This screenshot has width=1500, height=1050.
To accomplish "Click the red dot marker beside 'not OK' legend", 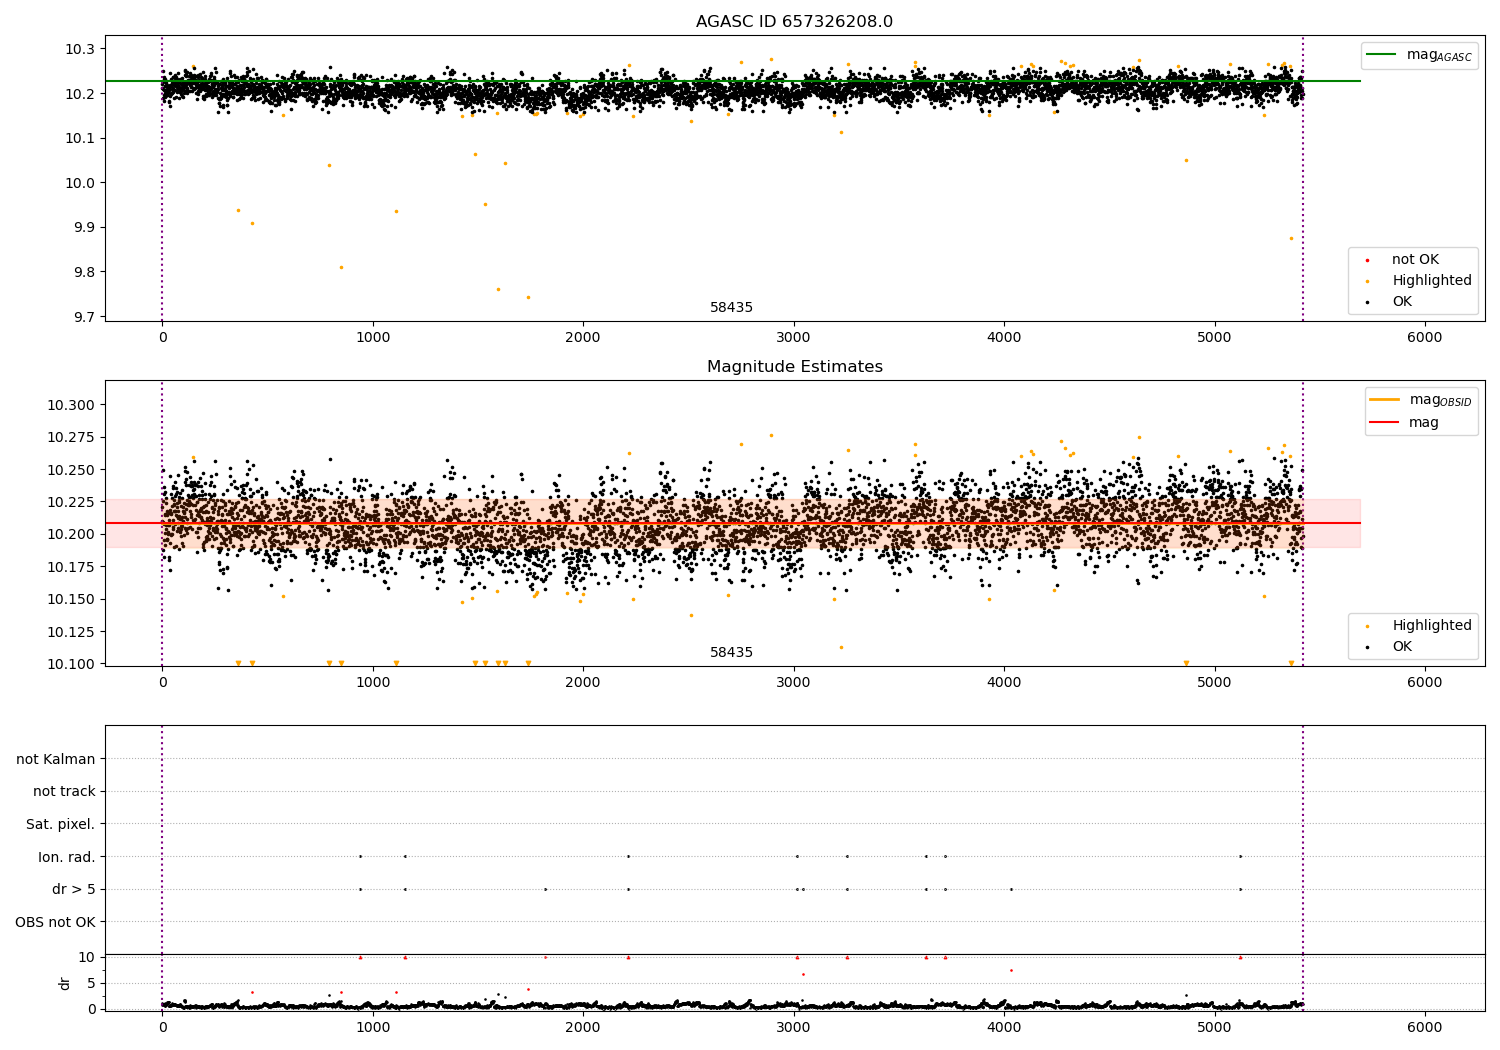I will coord(1367,260).
